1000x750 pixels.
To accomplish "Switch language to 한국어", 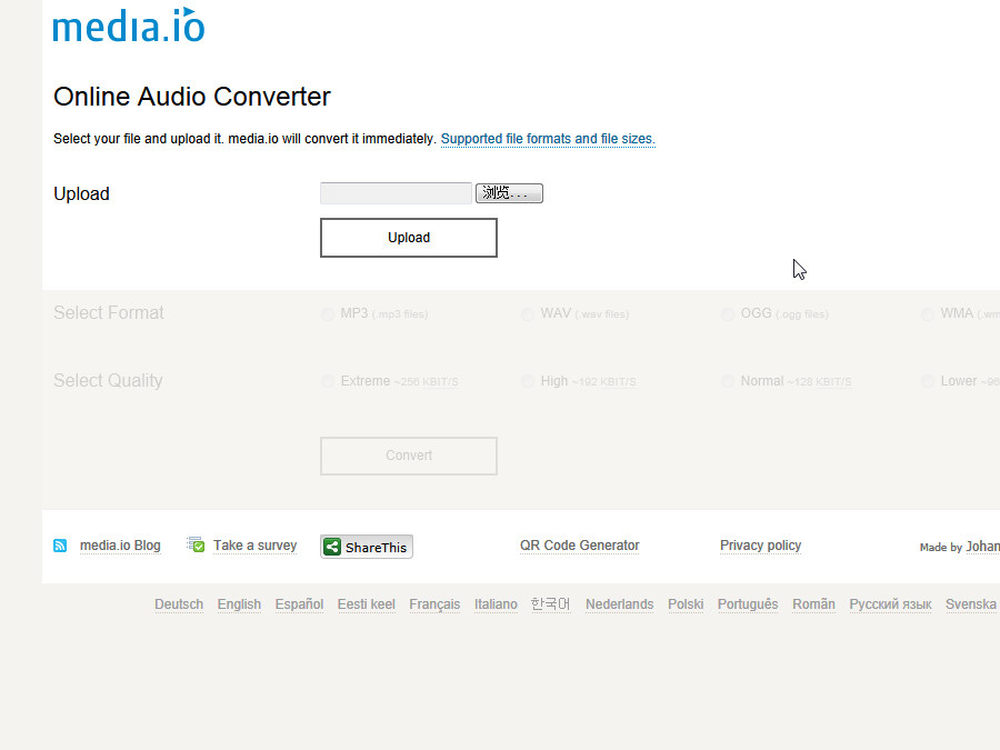I will [x=550, y=604].
